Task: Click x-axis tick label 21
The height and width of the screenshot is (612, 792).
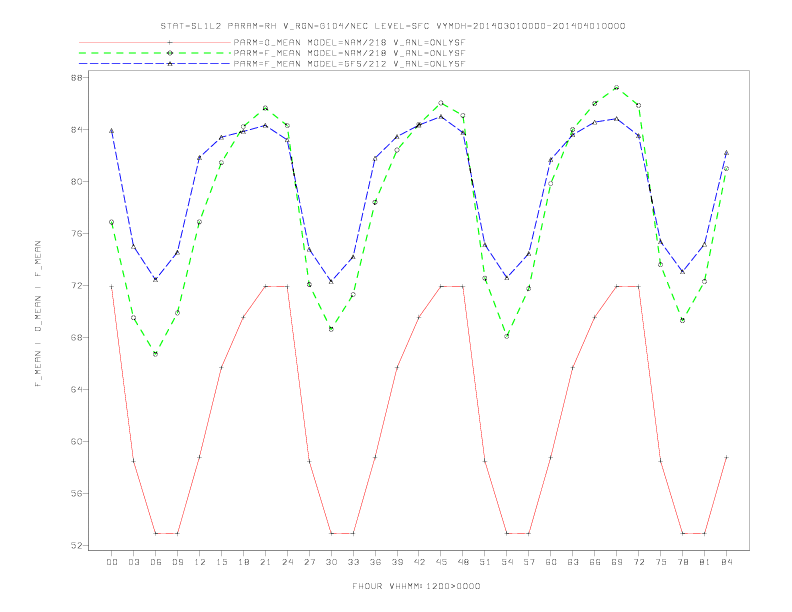Action: [265, 562]
